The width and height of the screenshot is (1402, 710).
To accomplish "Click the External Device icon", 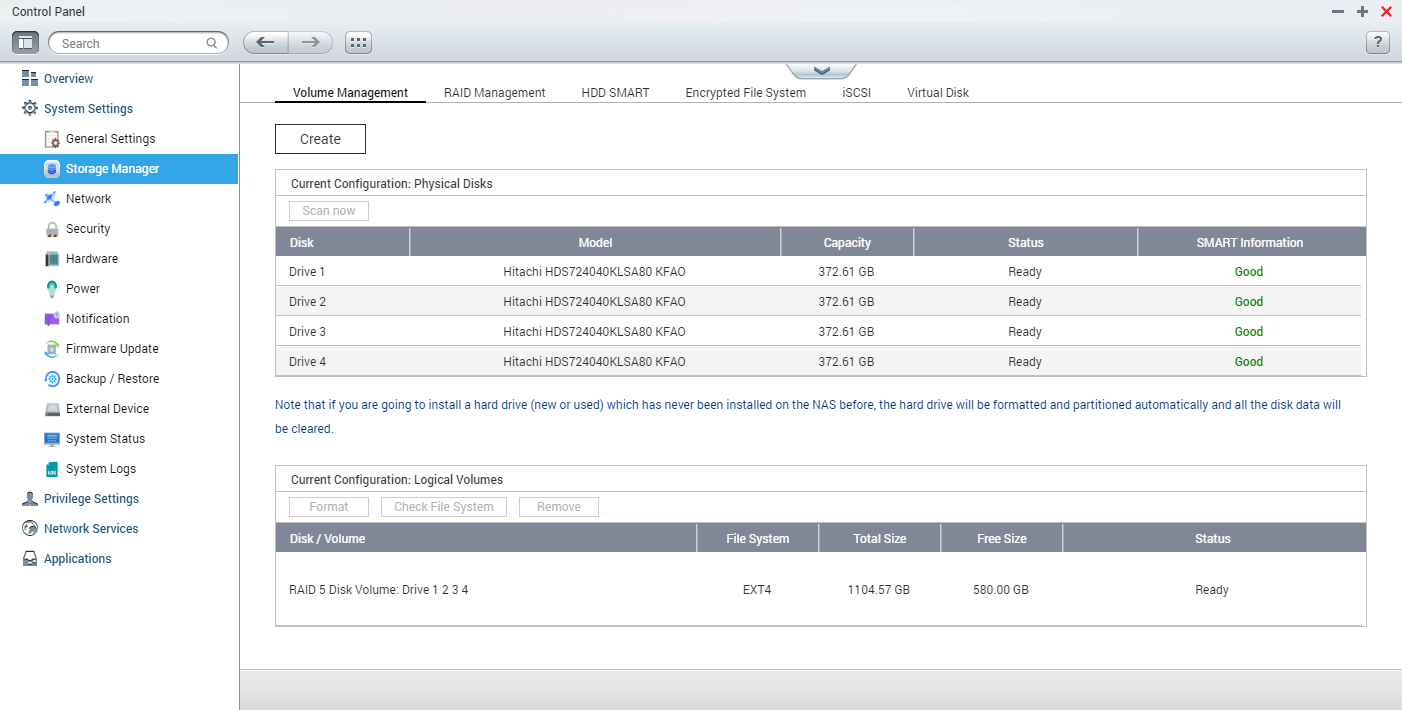I will click(52, 409).
